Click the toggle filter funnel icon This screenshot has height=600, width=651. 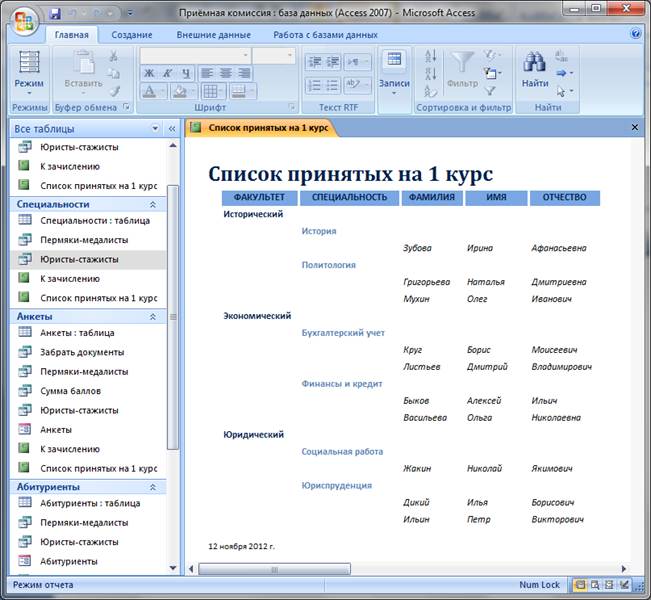pyautogui.click(x=490, y=91)
